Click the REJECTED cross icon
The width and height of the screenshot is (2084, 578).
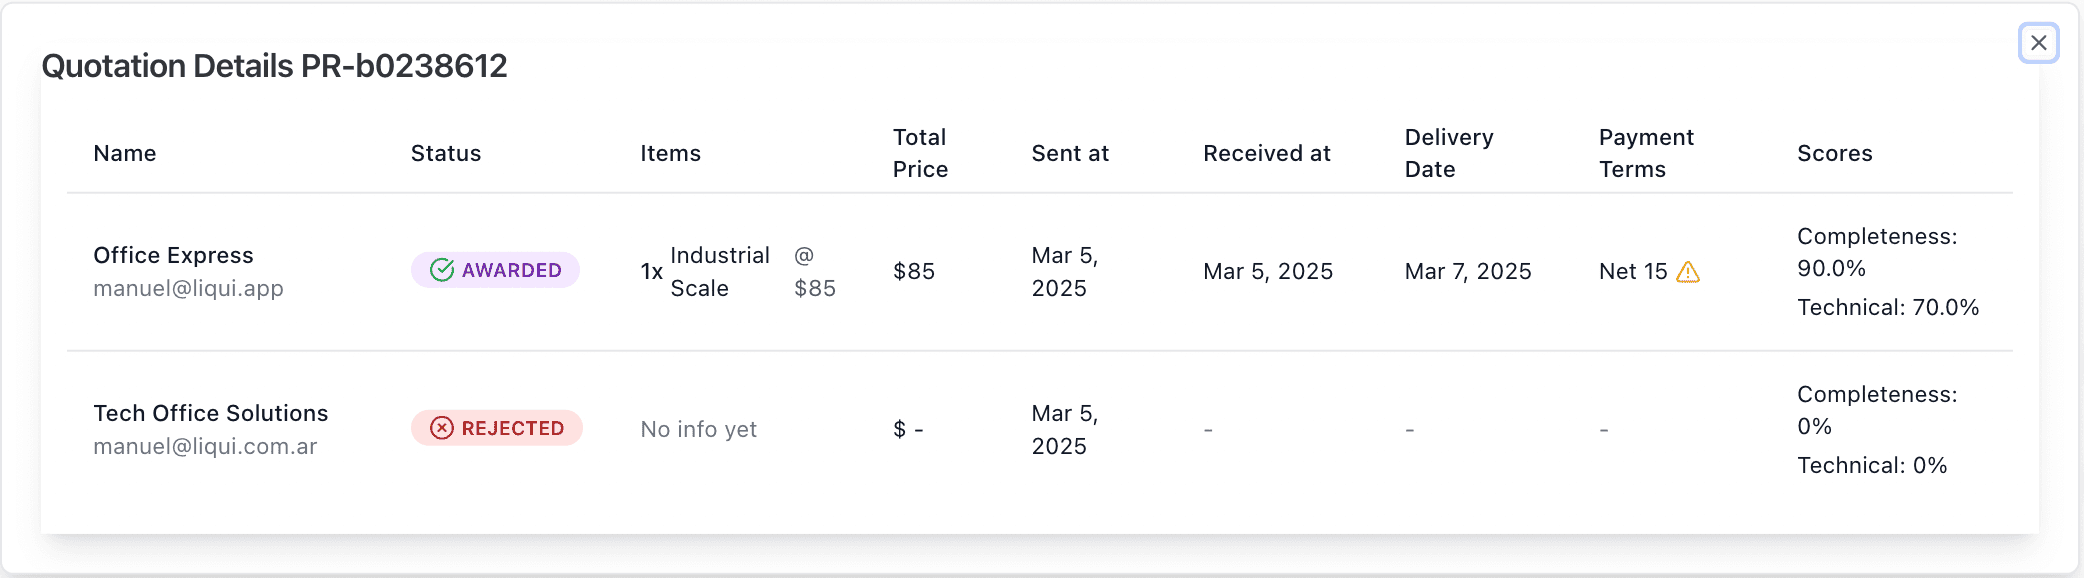(442, 428)
